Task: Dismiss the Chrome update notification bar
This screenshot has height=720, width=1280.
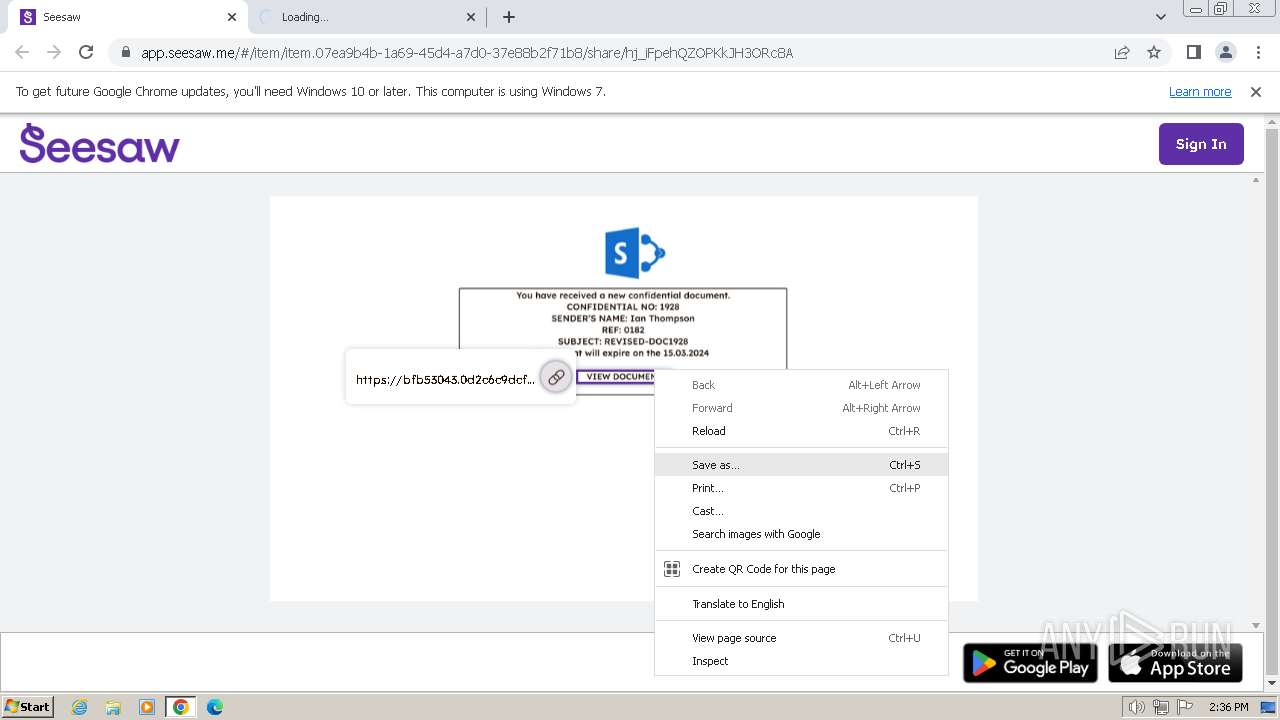Action: [x=1256, y=91]
